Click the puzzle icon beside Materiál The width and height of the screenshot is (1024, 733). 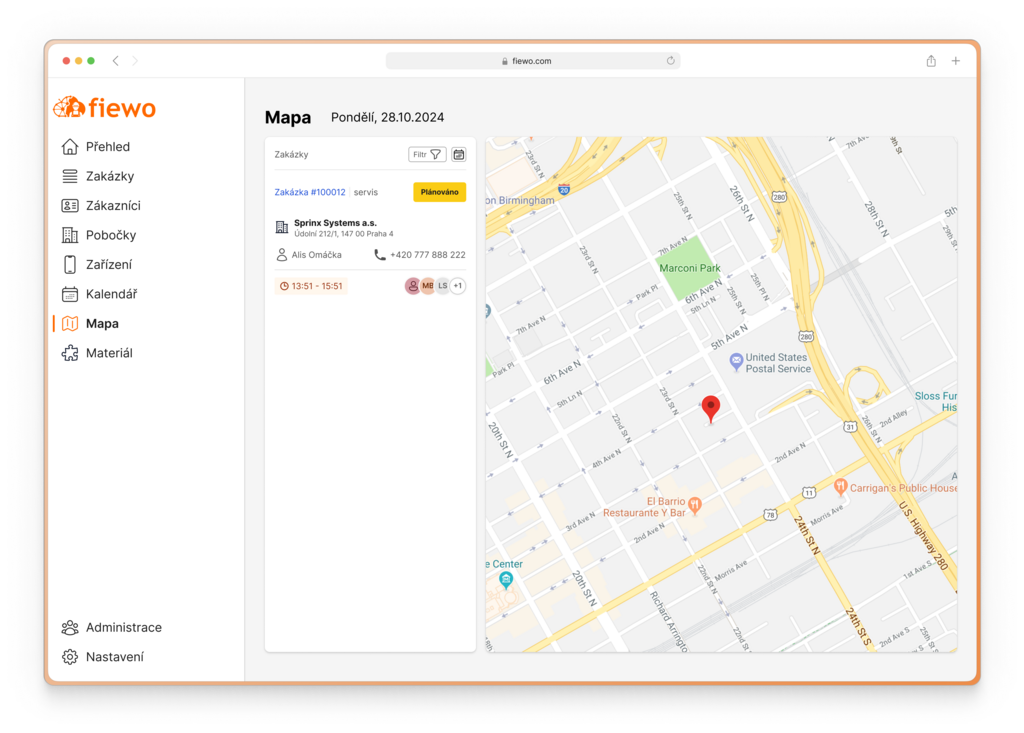70,353
